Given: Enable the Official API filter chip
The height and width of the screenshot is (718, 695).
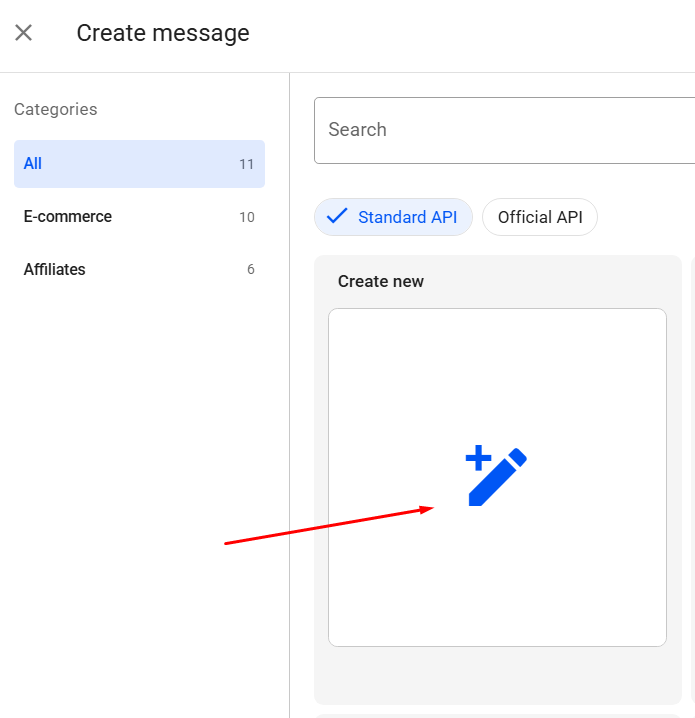Looking at the screenshot, I should (x=540, y=217).
